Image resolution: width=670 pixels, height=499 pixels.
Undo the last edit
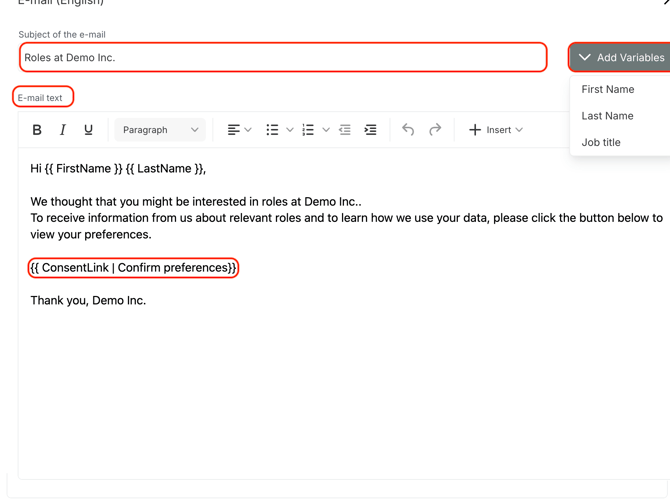pyautogui.click(x=408, y=130)
